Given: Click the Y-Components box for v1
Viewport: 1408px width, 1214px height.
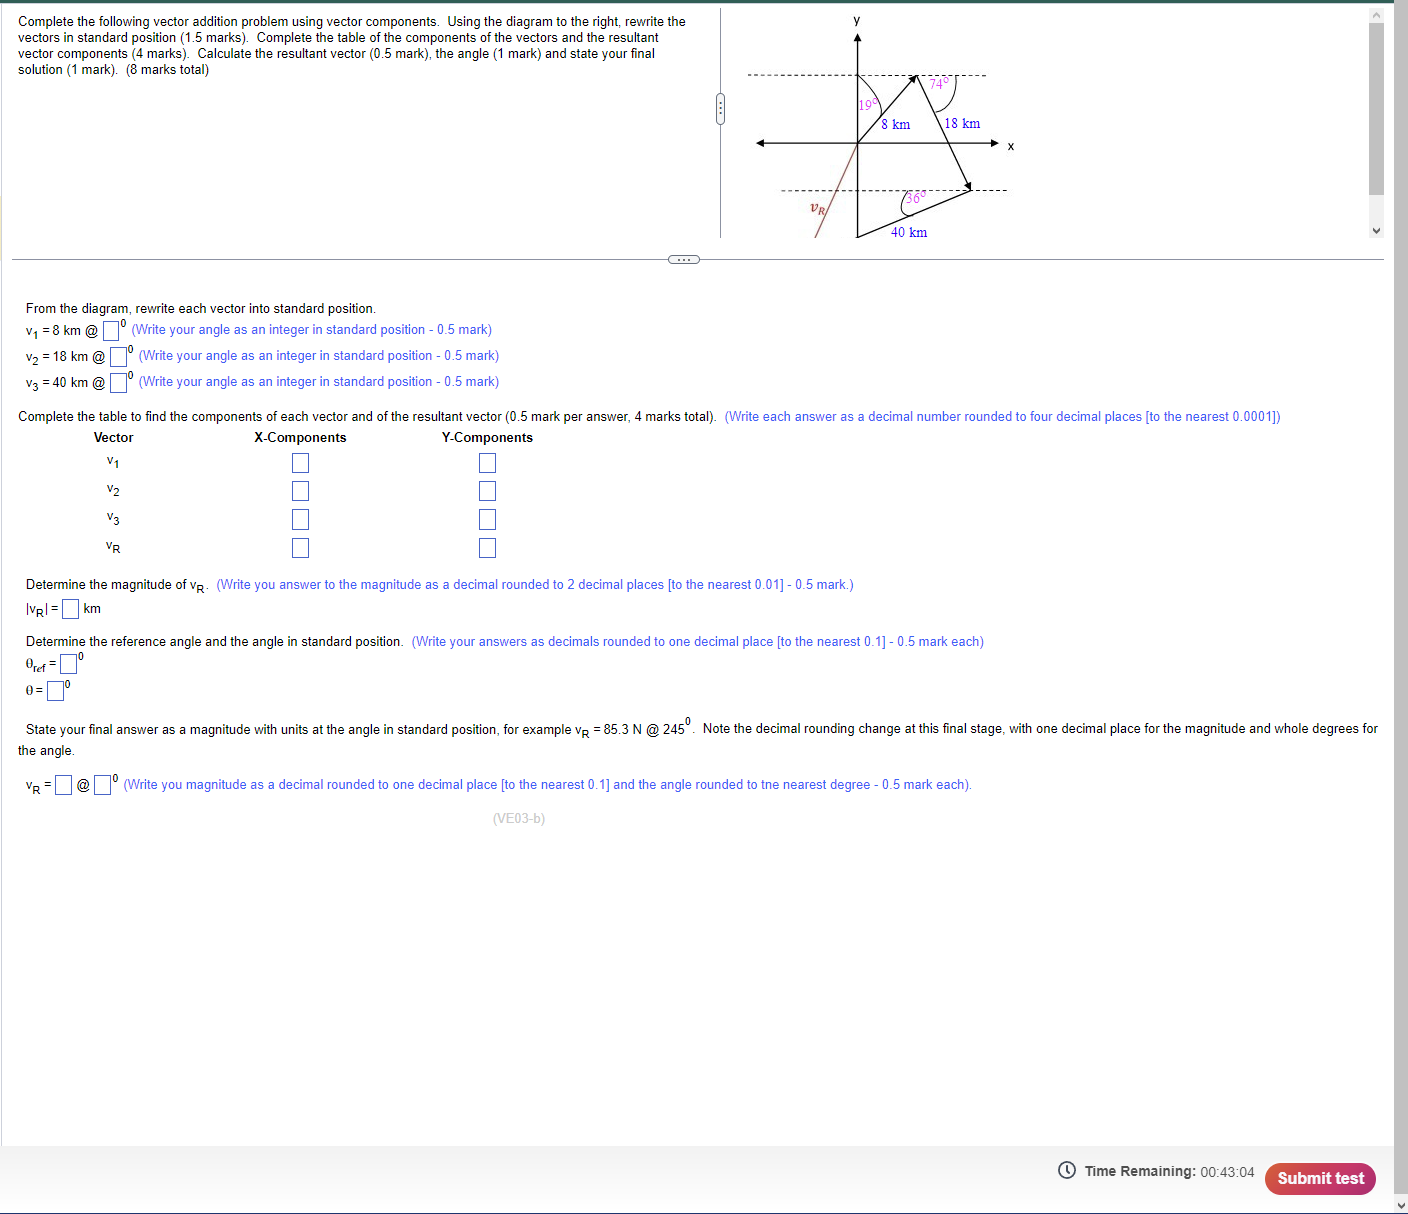Looking at the screenshot, I should coord(487,462).
